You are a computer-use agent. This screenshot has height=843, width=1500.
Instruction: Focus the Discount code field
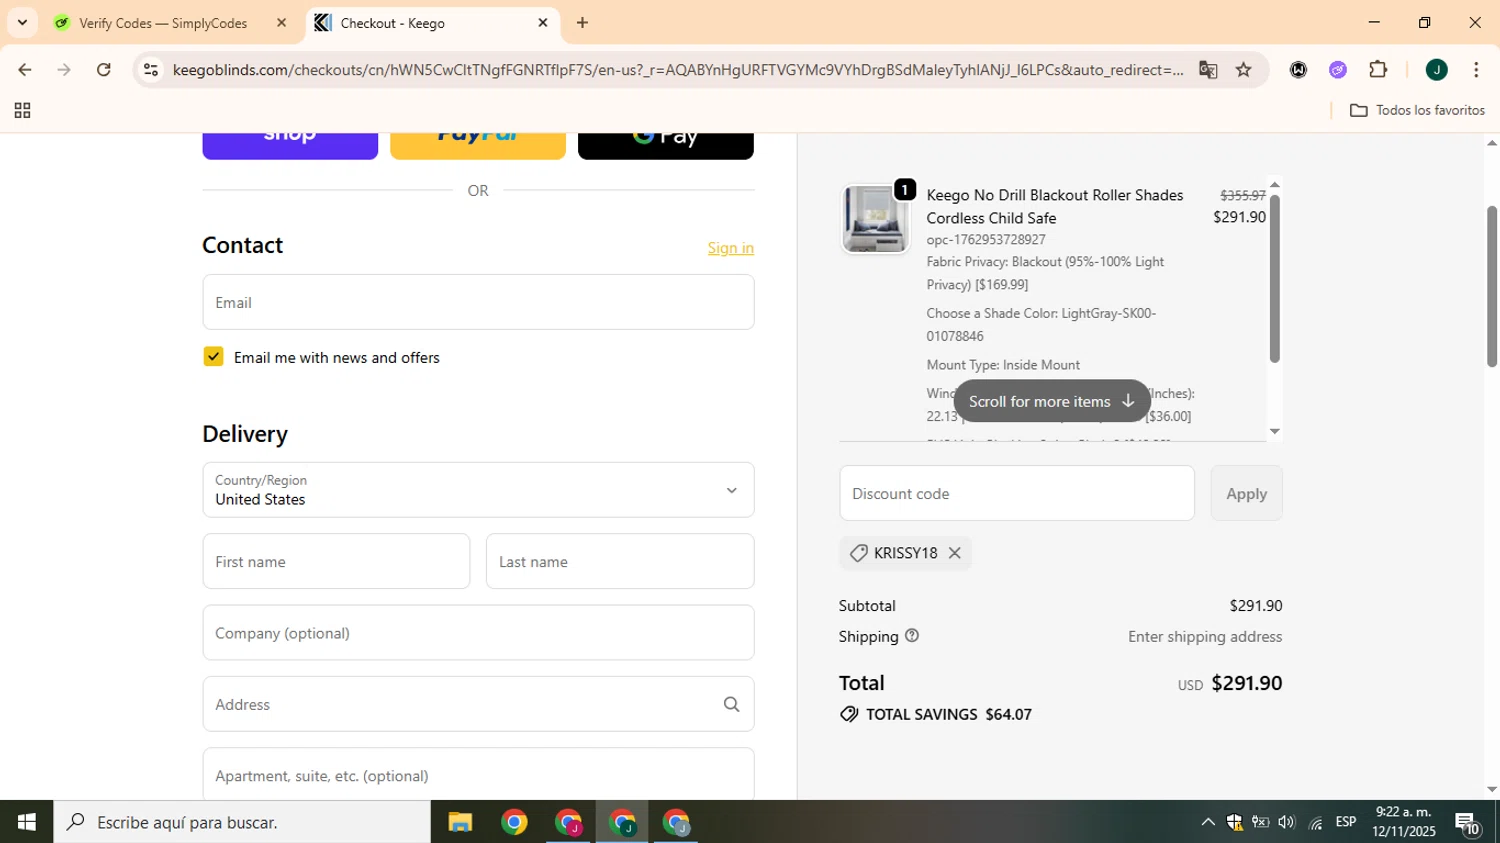[1017, 493]
